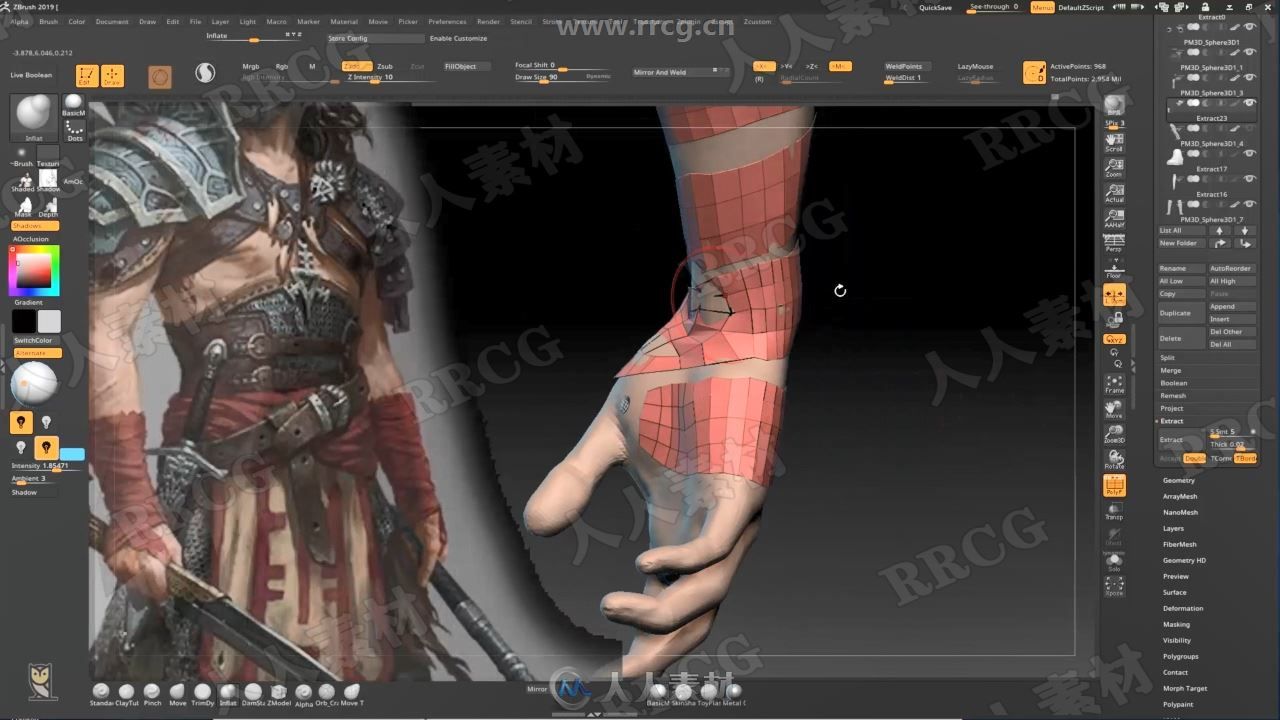The width and height of the screenshot is (1280, 720).
Task: Open the Alpha menu
Action: 20,21
